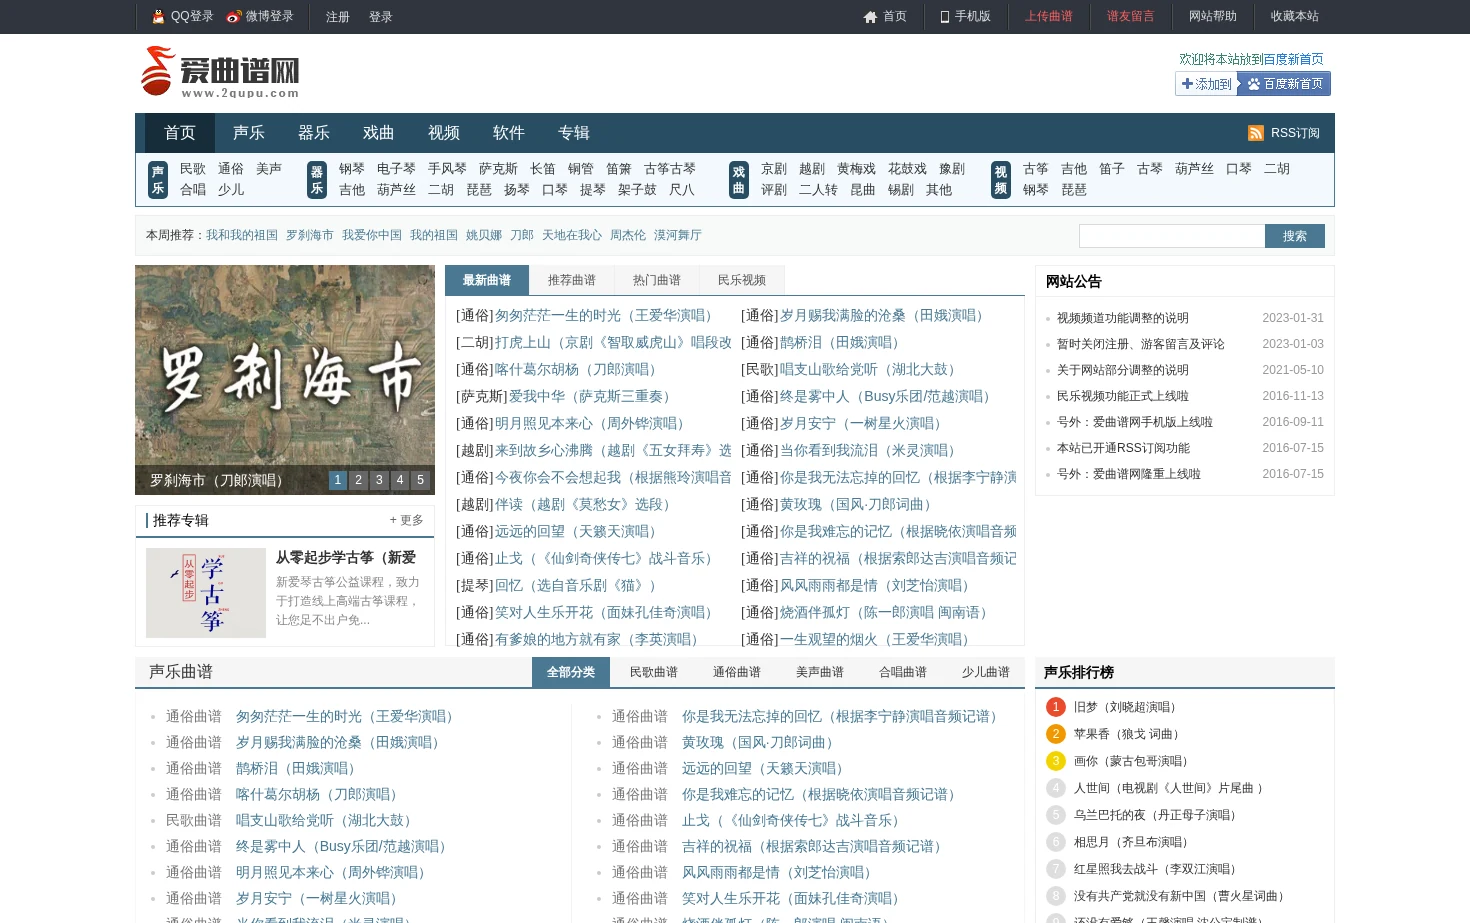Expand 更多 in 推荐专辑 section
This screenshot has height=923, width=1470.
pyautogui.click(x=407, y=520)
